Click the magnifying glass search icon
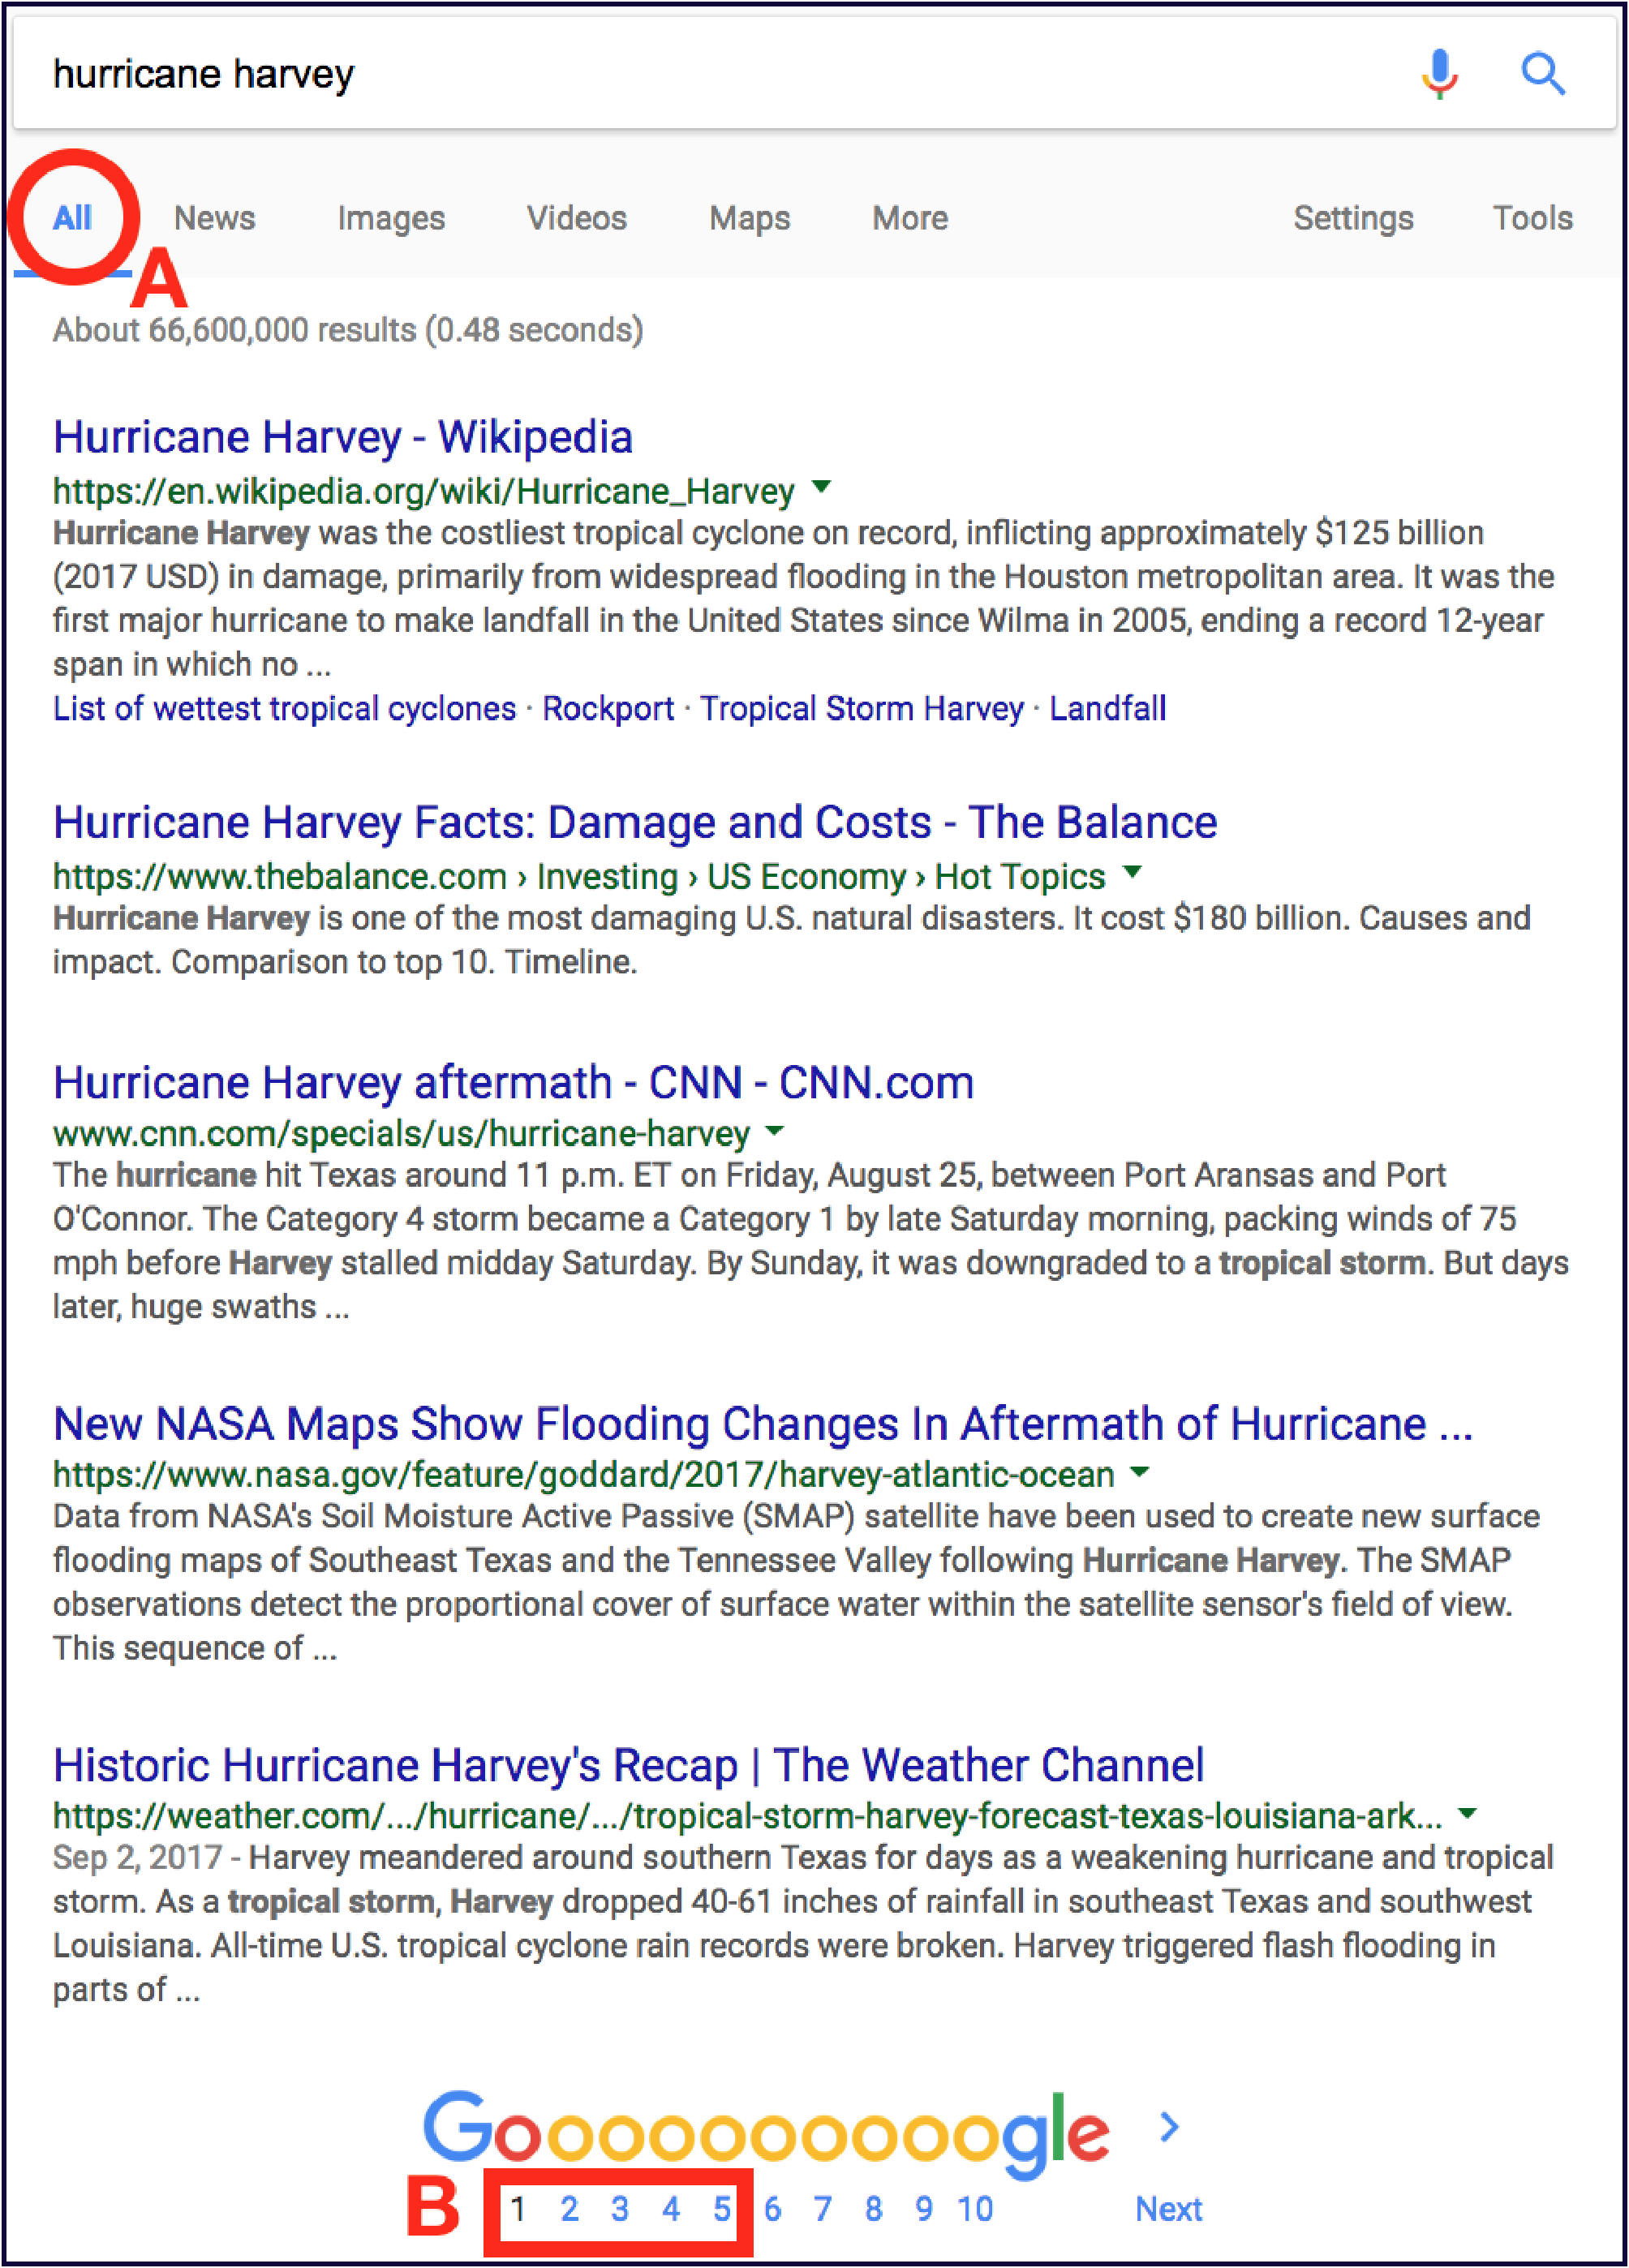This screenshot has height=2268, width=1629. 1543,73
